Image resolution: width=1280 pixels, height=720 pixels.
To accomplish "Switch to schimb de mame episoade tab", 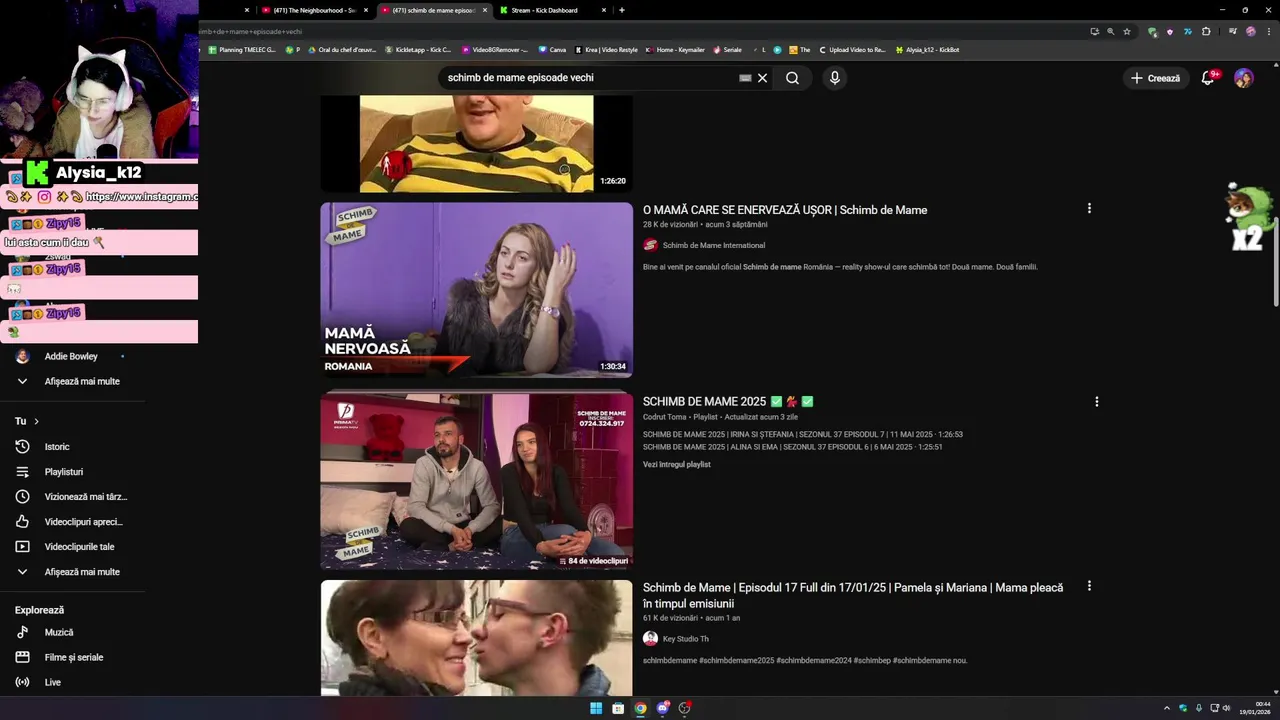I will tap(434, 10).
